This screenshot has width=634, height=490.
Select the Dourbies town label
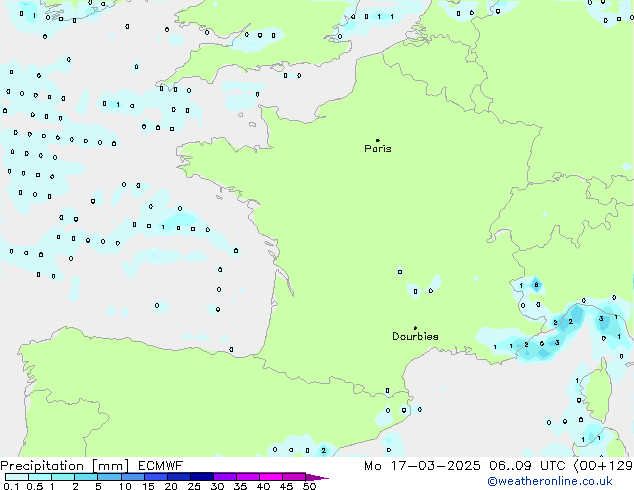(x=415, y=336)
